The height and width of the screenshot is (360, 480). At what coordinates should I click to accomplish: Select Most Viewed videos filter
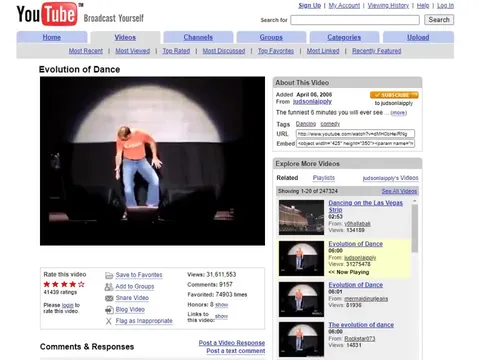coord(133,51)
